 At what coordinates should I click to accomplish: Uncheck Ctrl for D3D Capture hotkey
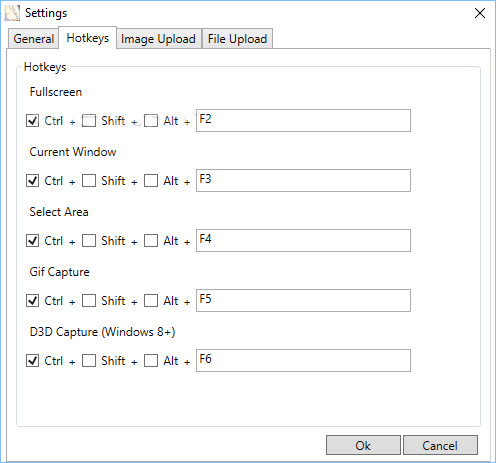point(32,360)
